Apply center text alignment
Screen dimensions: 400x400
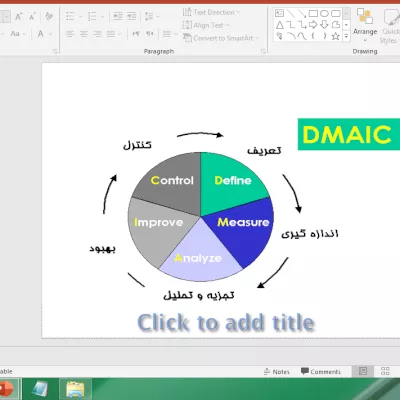[x=83, y=34]
